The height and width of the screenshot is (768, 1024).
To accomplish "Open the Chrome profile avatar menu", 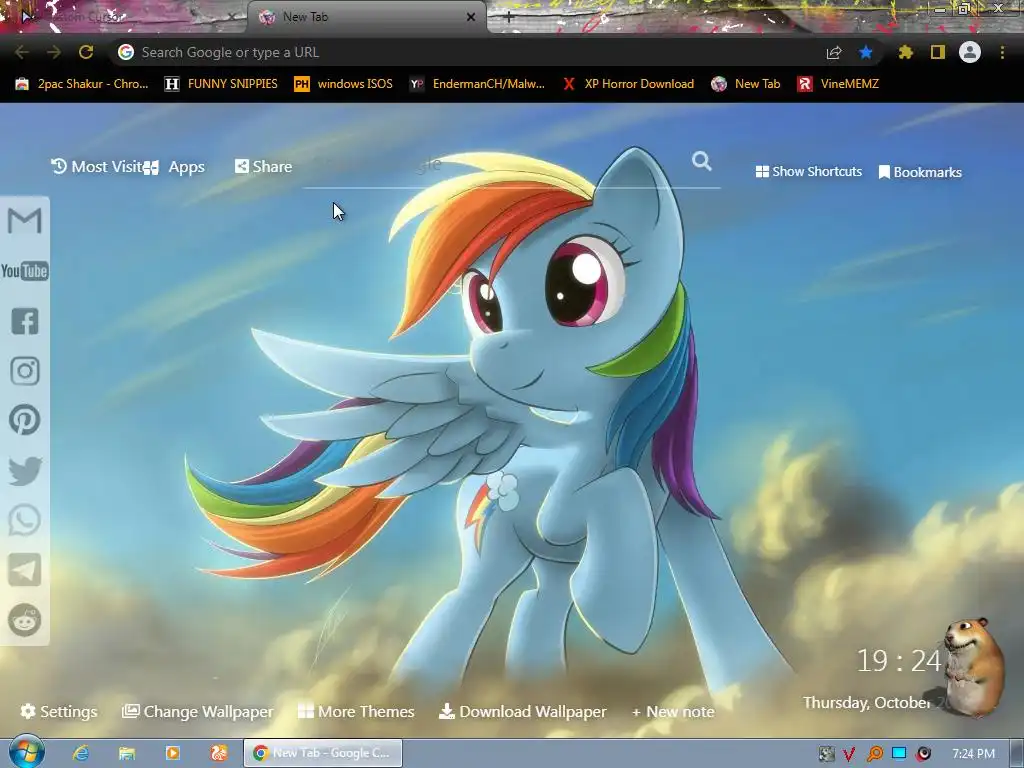I will point(970,52).
